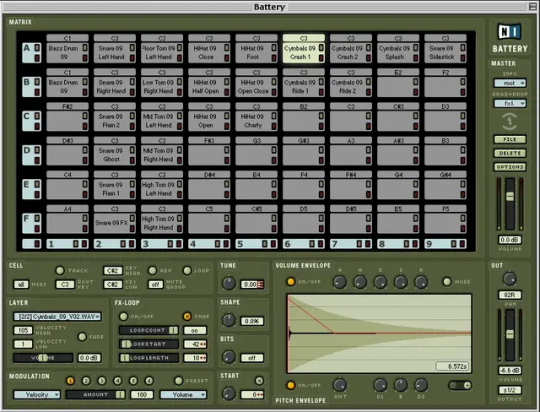Image resolution: width=540 pixels, height=412 pixels.
Task: Click the Master volume fader
Action: point(510,196)
